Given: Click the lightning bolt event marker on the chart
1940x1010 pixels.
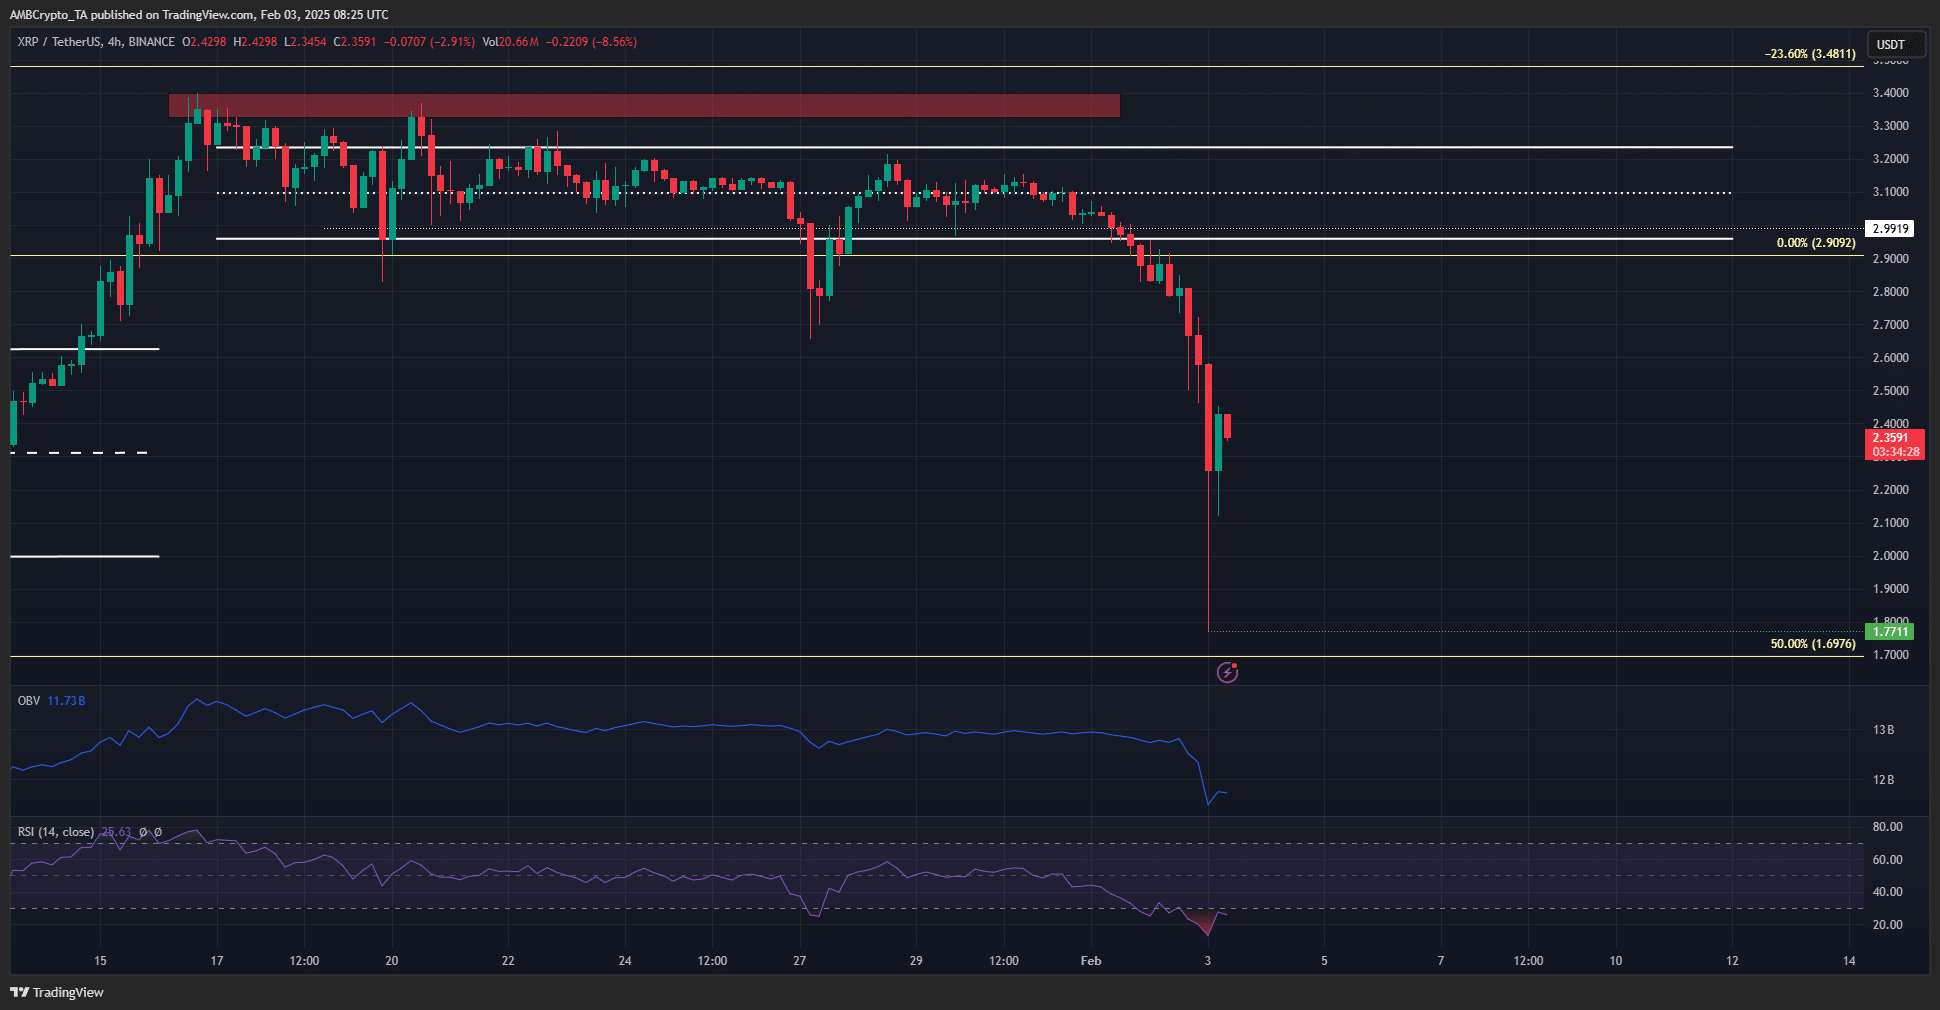Looking at the screenshot, I should [x=1228, y=672].
